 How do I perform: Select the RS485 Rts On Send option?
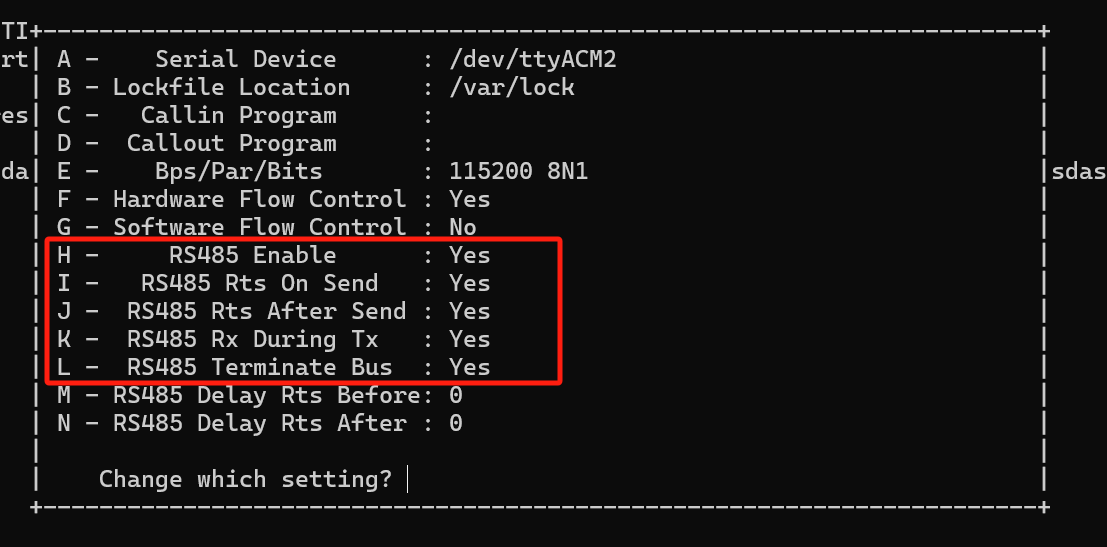click(x=259, y=283)
